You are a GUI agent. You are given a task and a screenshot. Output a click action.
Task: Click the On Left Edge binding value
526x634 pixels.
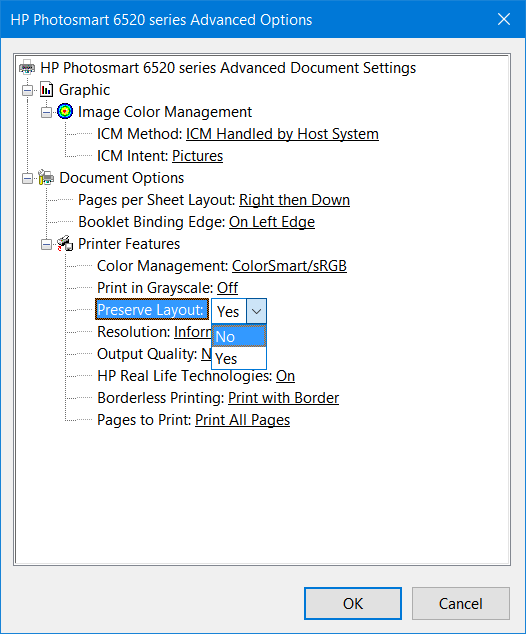[272, 222]
